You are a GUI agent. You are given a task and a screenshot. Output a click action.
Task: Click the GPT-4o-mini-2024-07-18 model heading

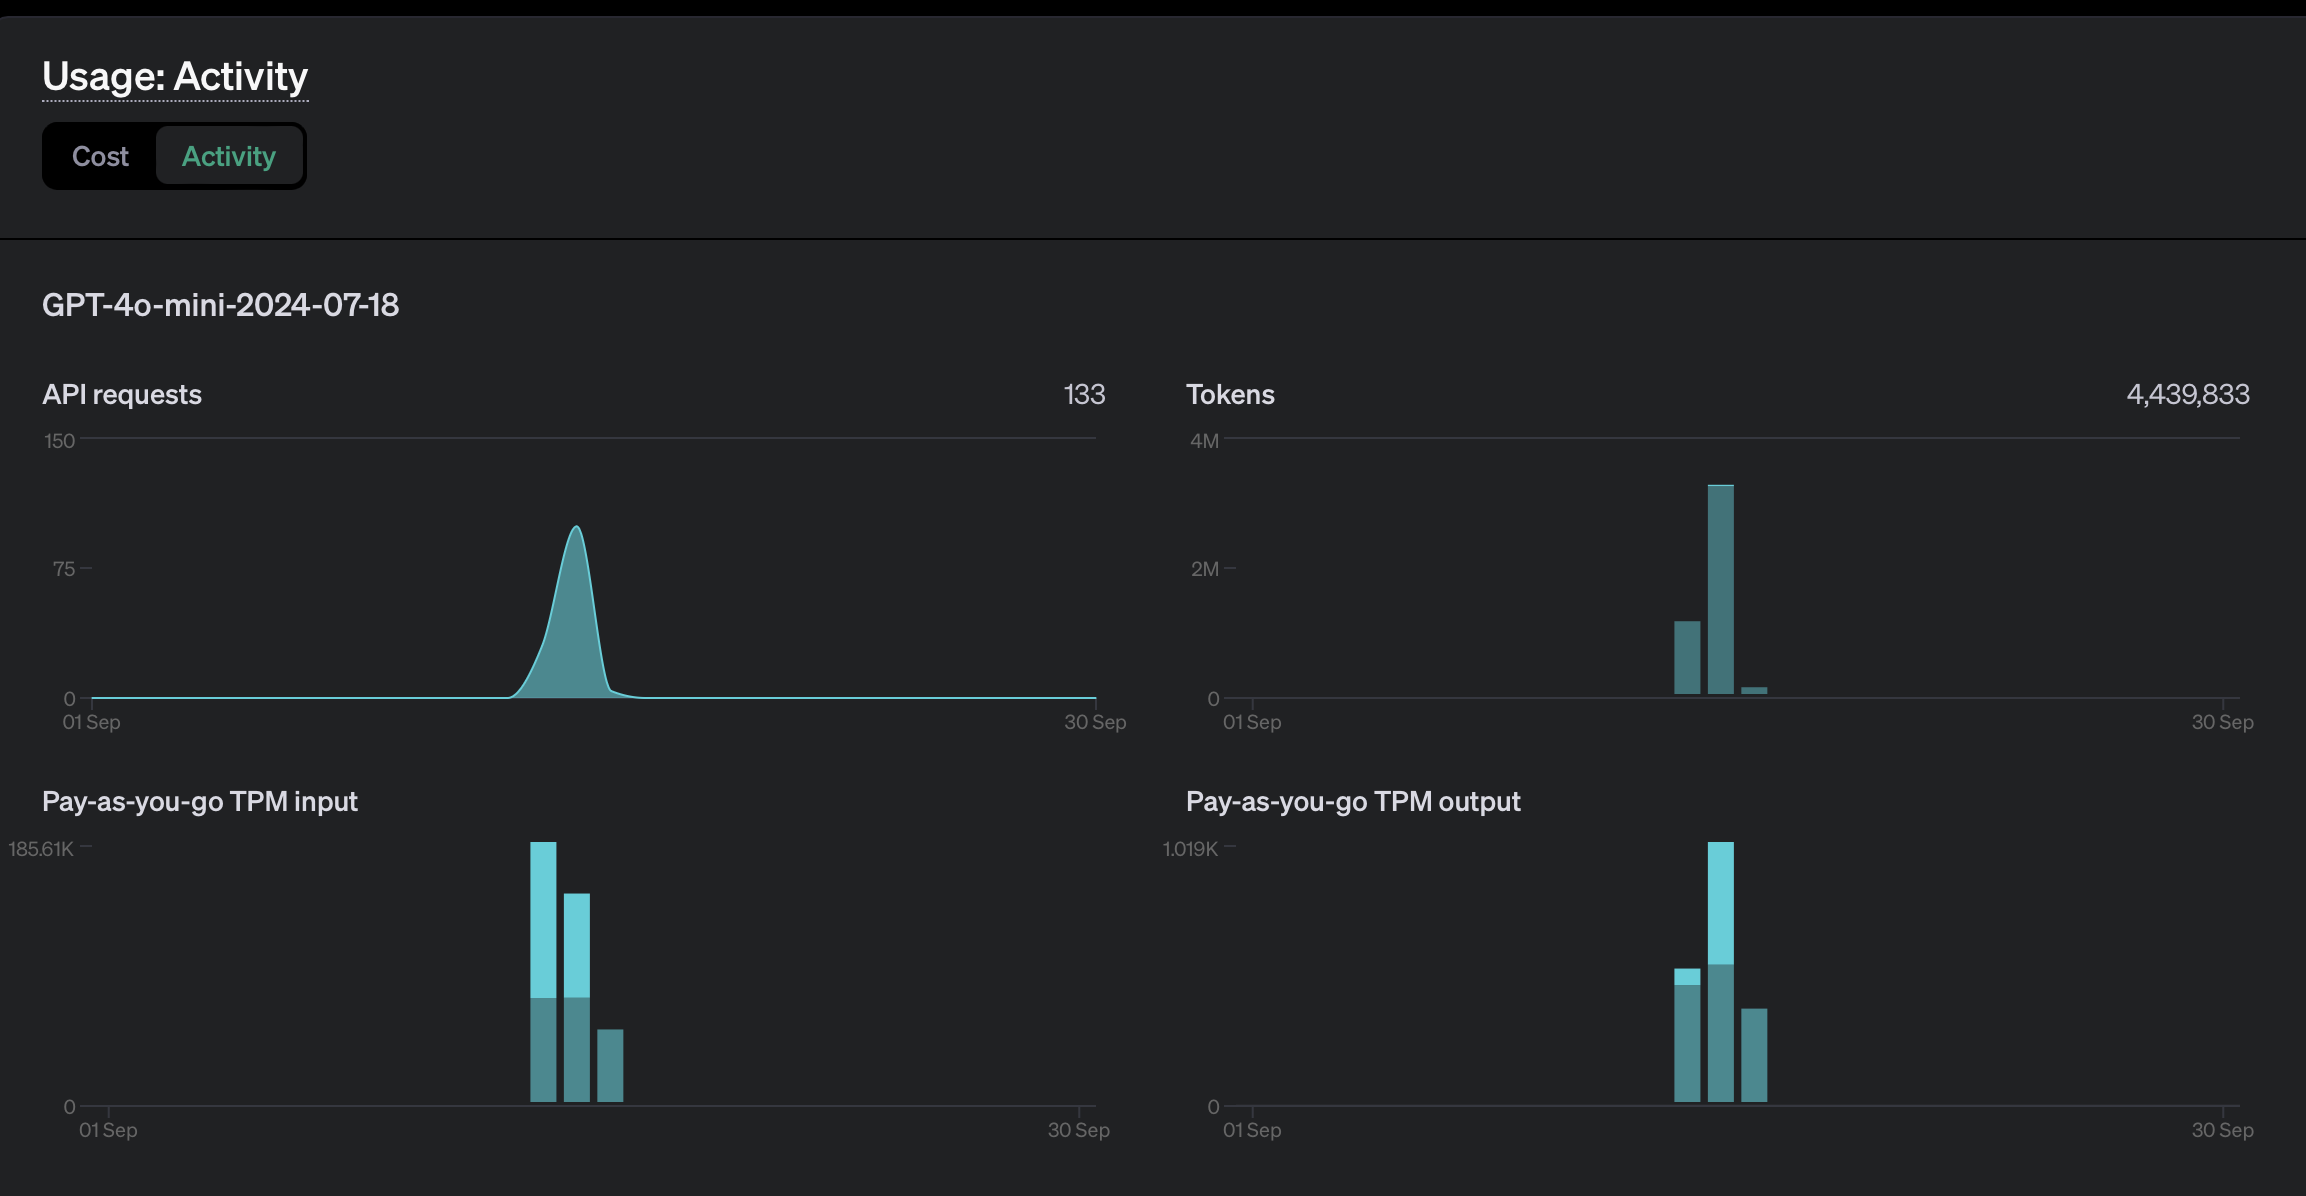(x=220, y=305)
